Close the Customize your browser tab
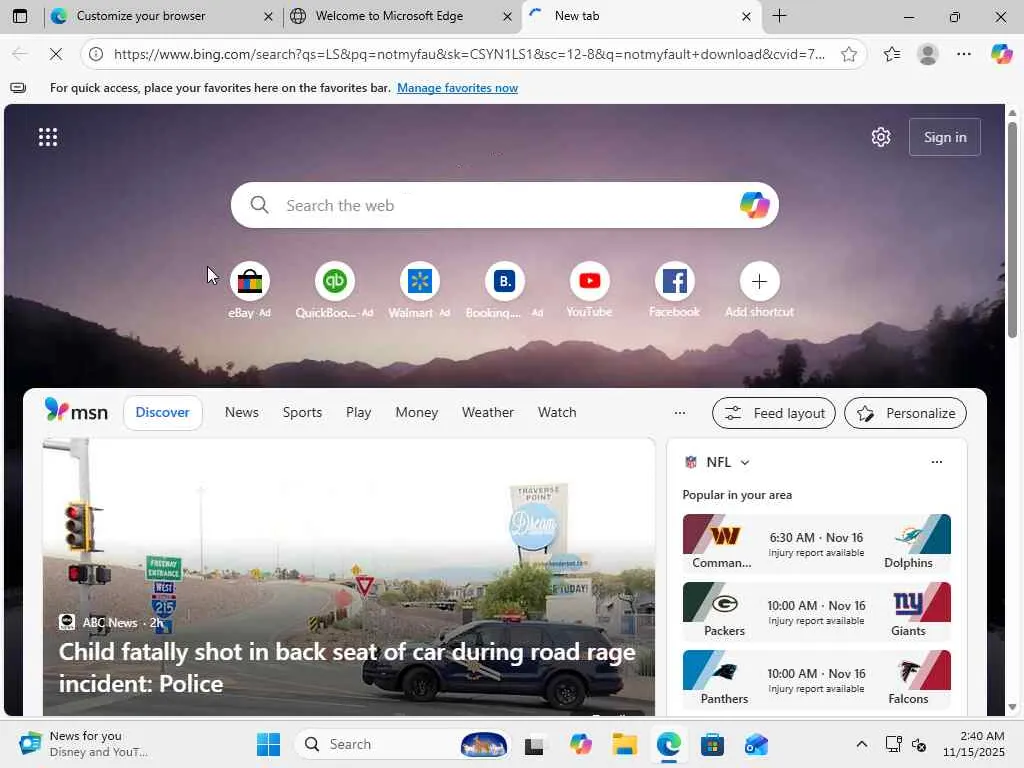 click(x=268, y=16)
